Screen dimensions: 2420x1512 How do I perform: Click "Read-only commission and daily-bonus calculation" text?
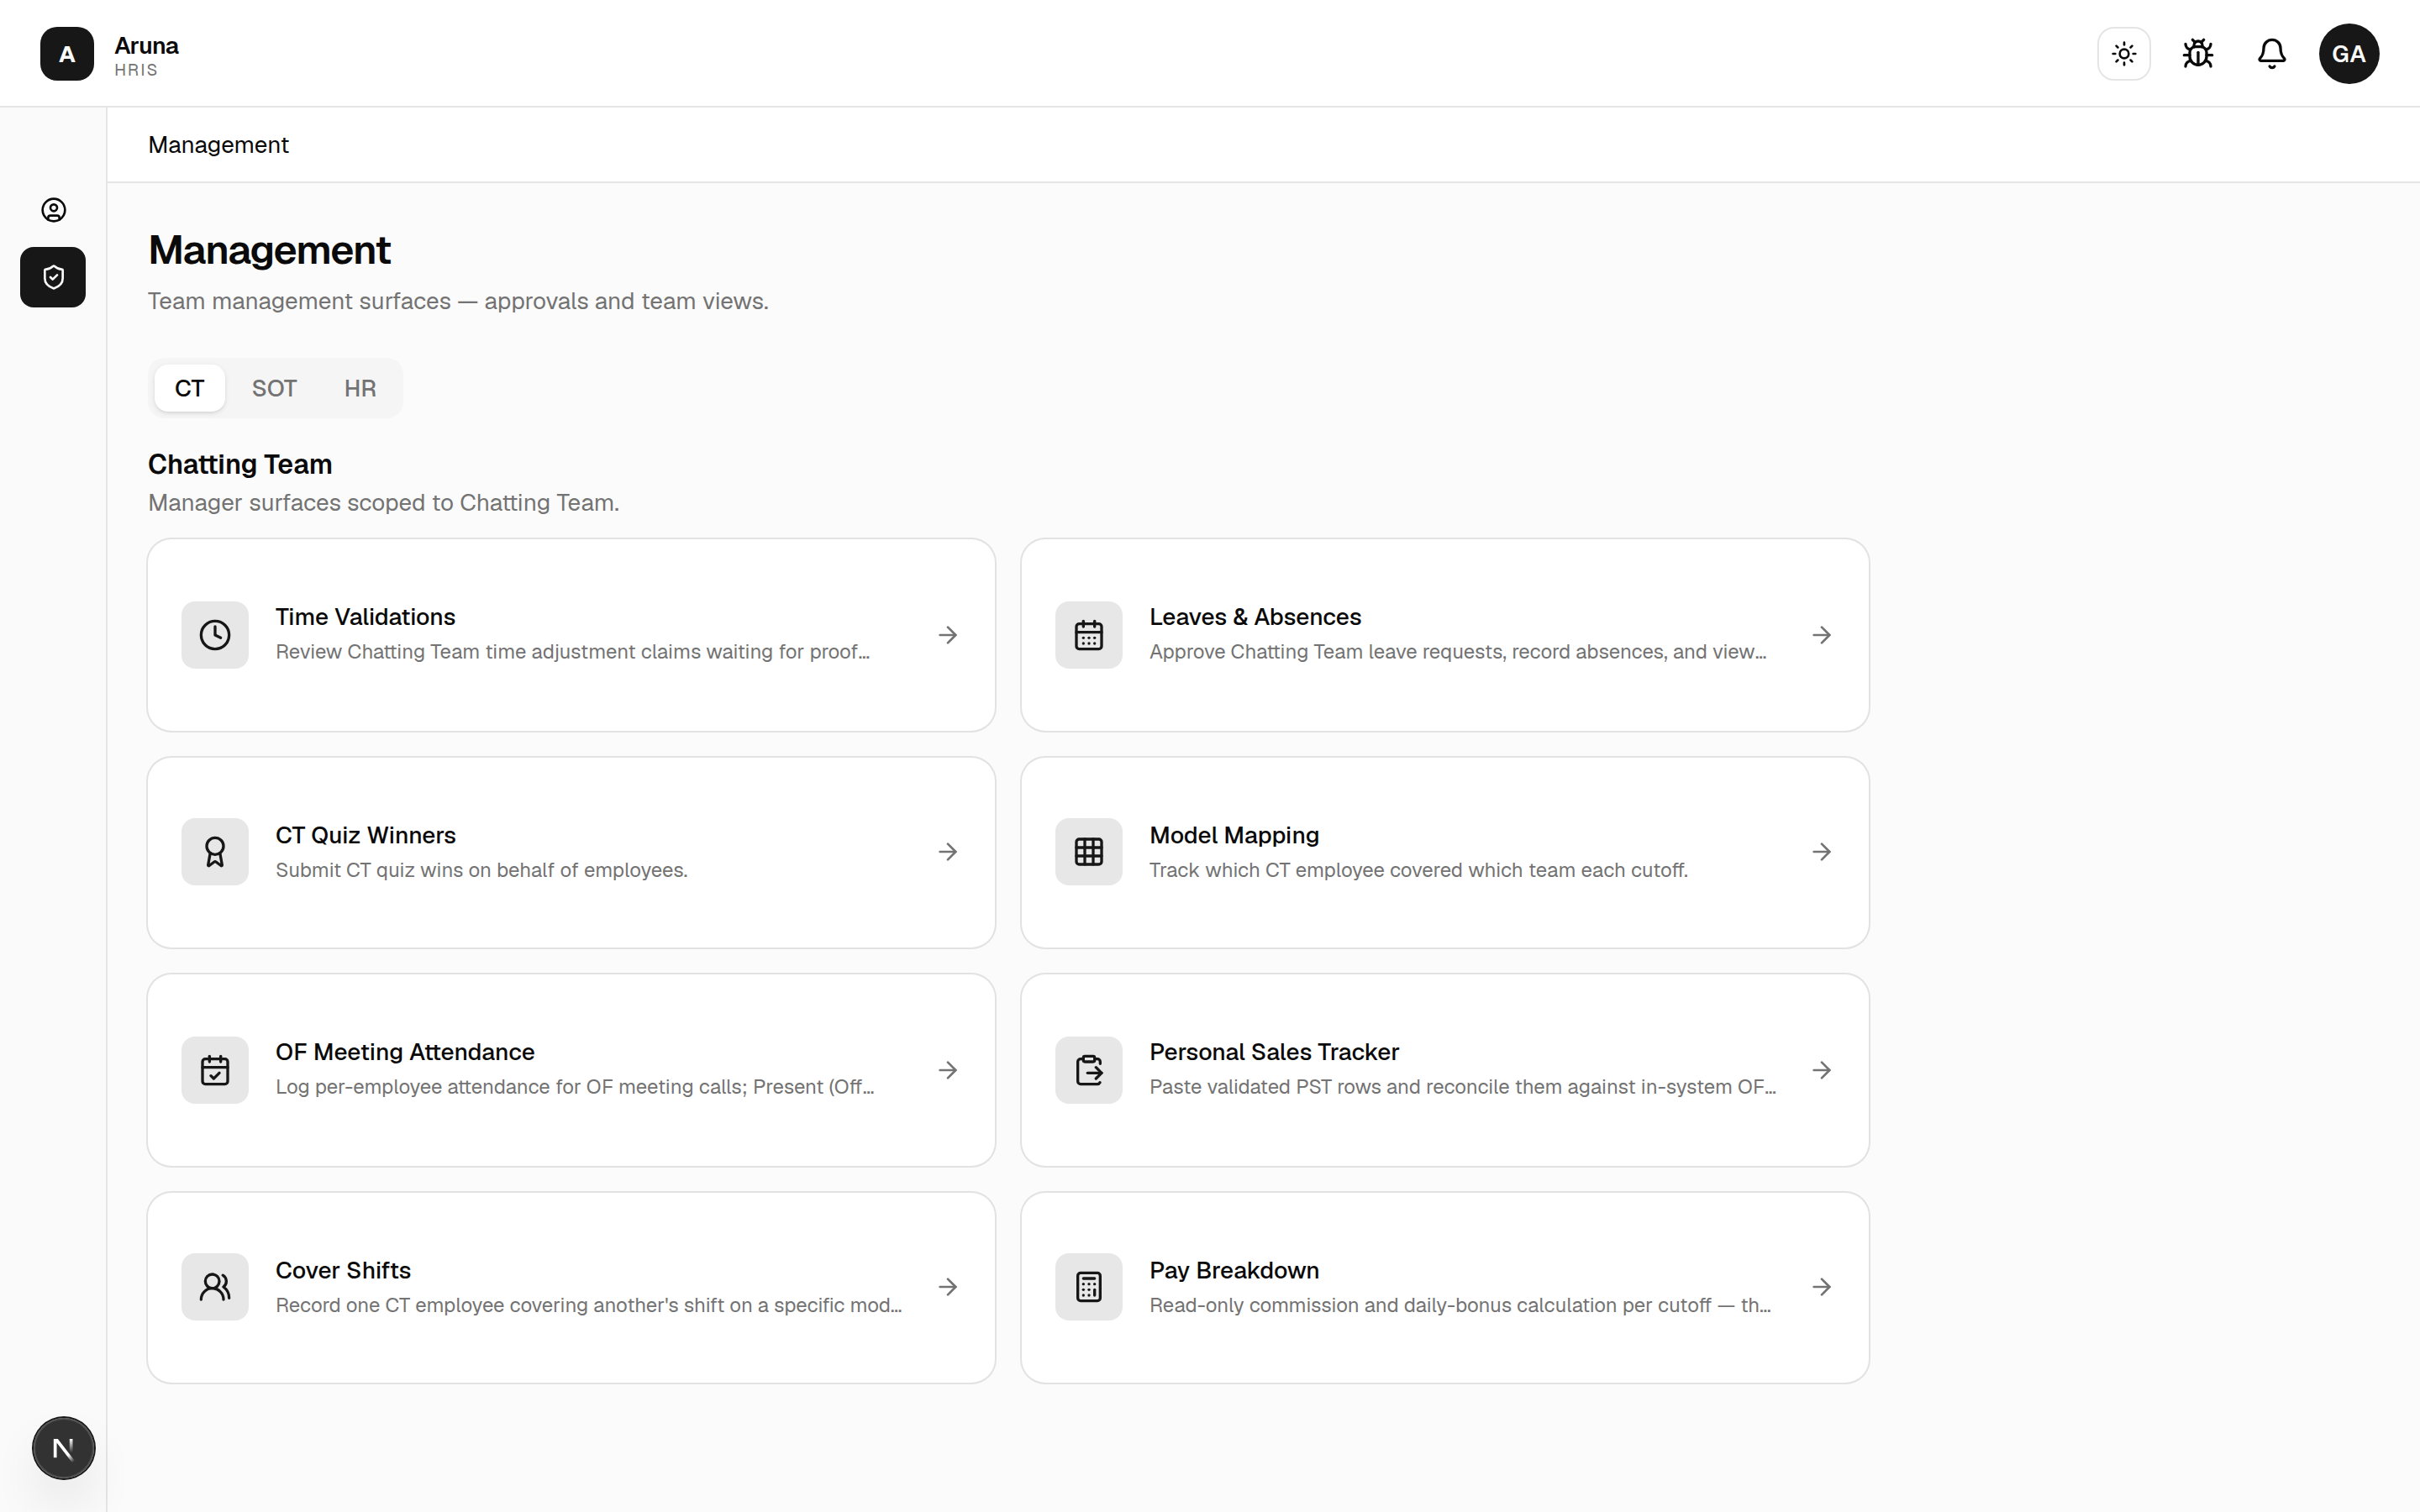pos(1460,1305)
